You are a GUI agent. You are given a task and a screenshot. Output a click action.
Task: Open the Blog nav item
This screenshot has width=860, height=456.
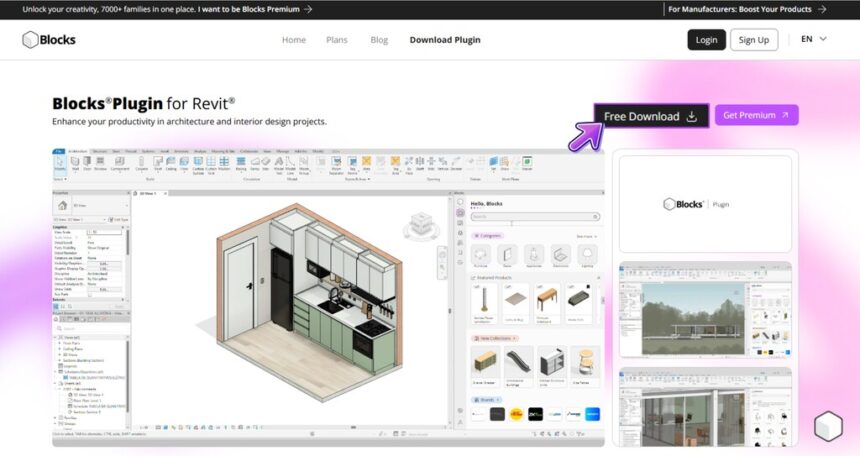(x=379, y=40)
